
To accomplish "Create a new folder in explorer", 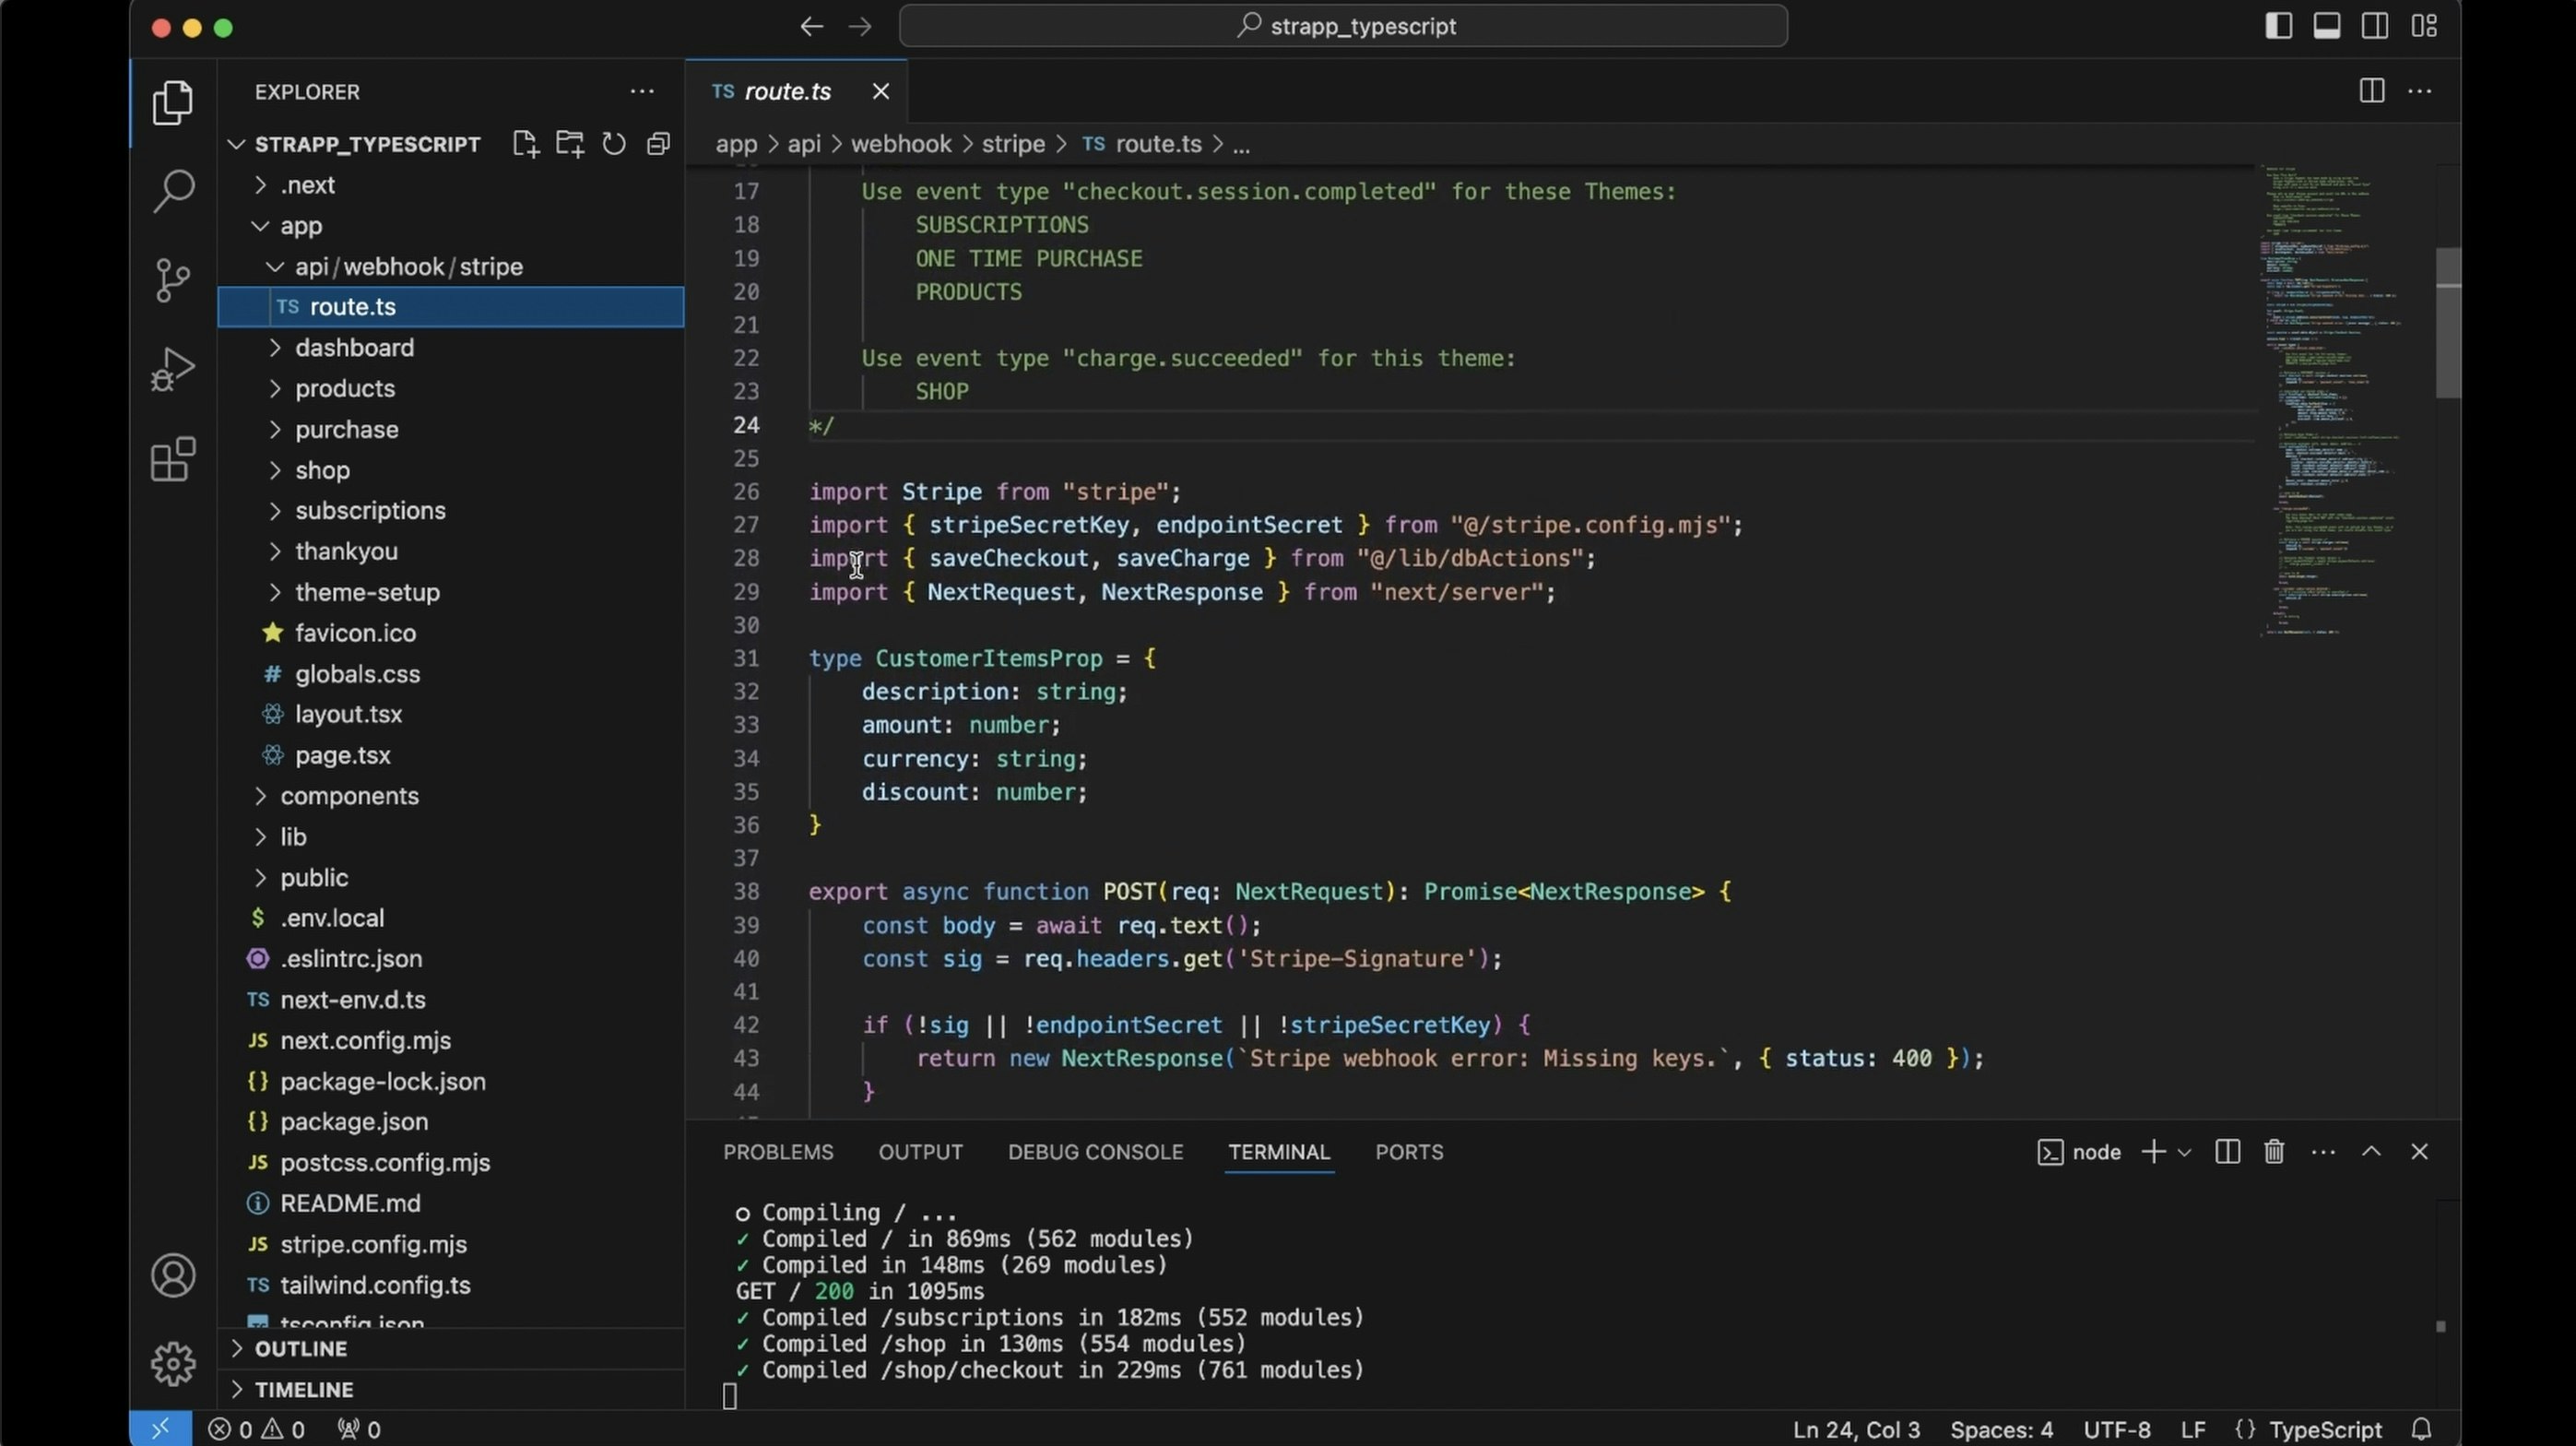I will pos(570,144).
